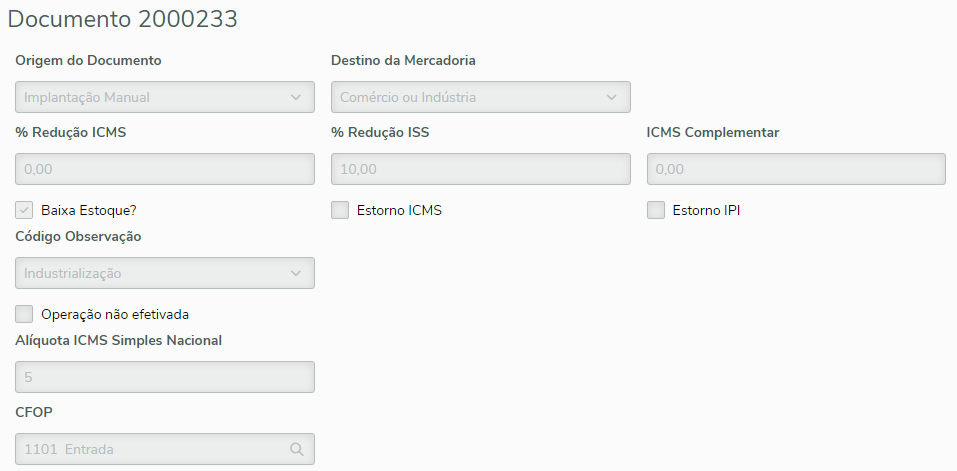Focus the % Redução ISS field
The height and width of the screenshot is (471, 957).
point(480,169)
